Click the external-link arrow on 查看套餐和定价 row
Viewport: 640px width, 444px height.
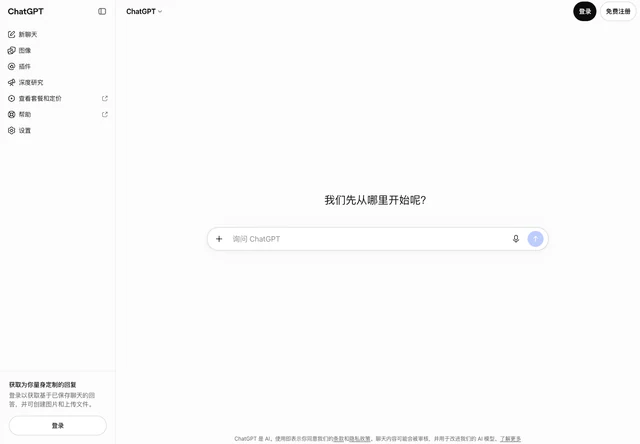click(x=105, y=98)
